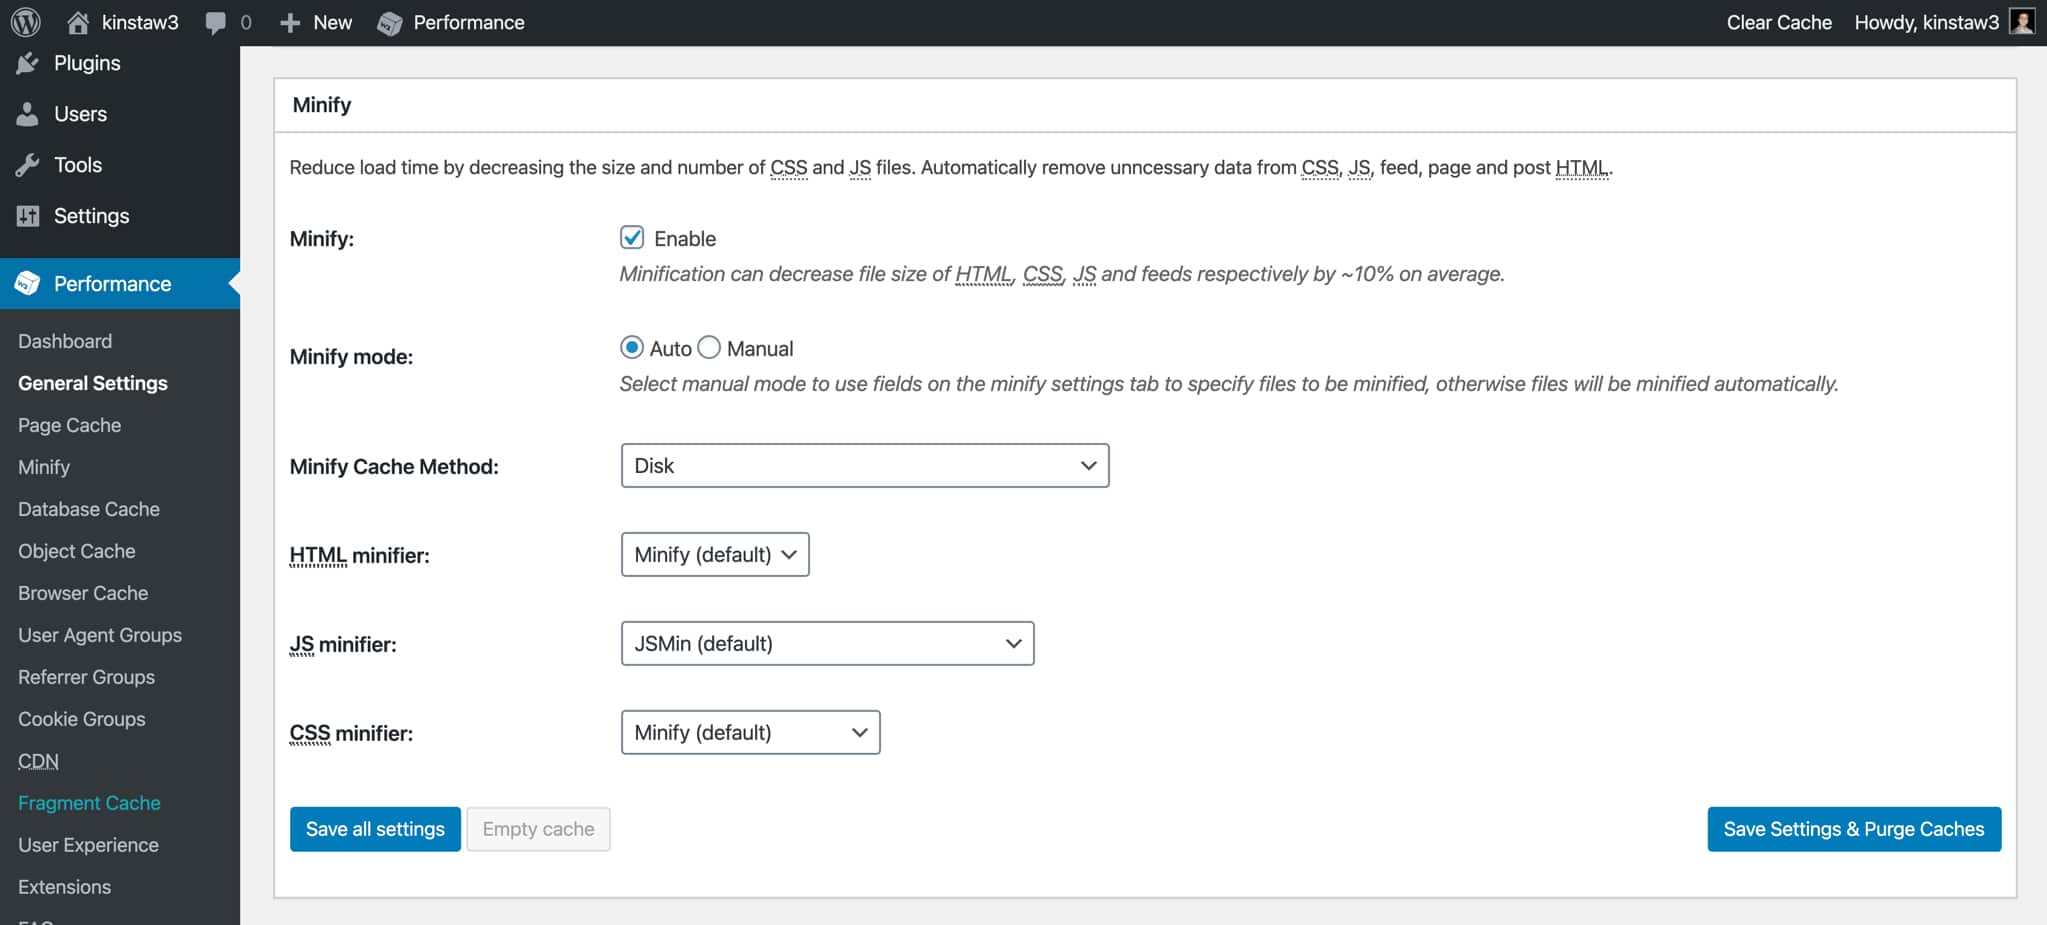Click the + New icon in admin bar
2047x925 pixels.
tap(289, 22)
